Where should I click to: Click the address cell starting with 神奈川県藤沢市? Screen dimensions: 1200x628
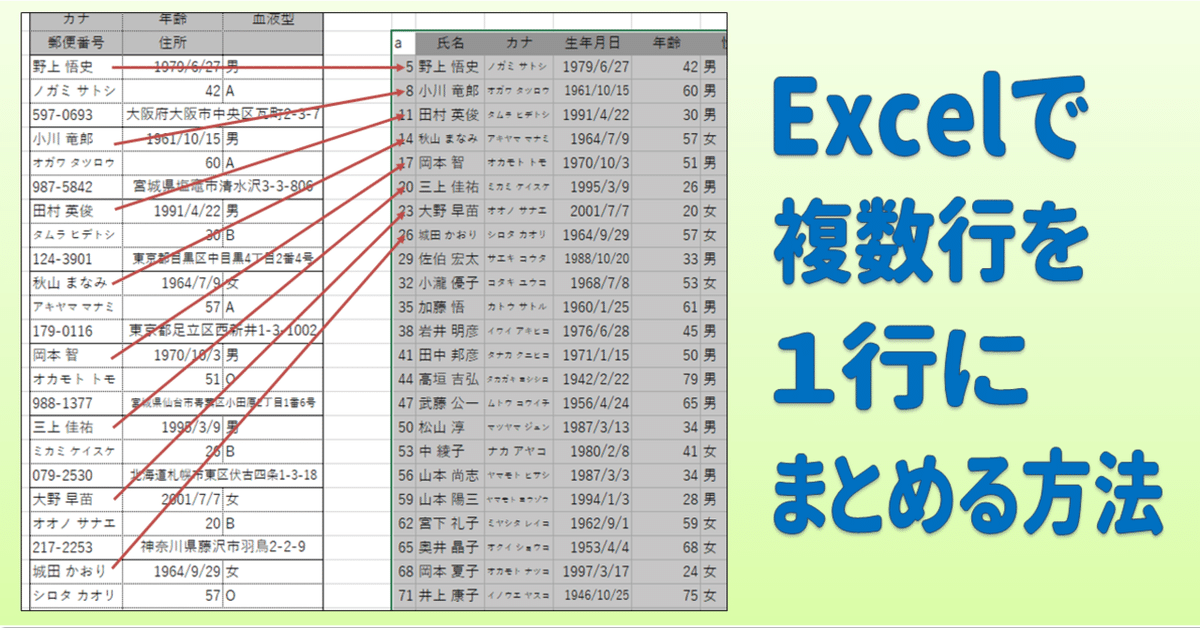coord(222,547)
